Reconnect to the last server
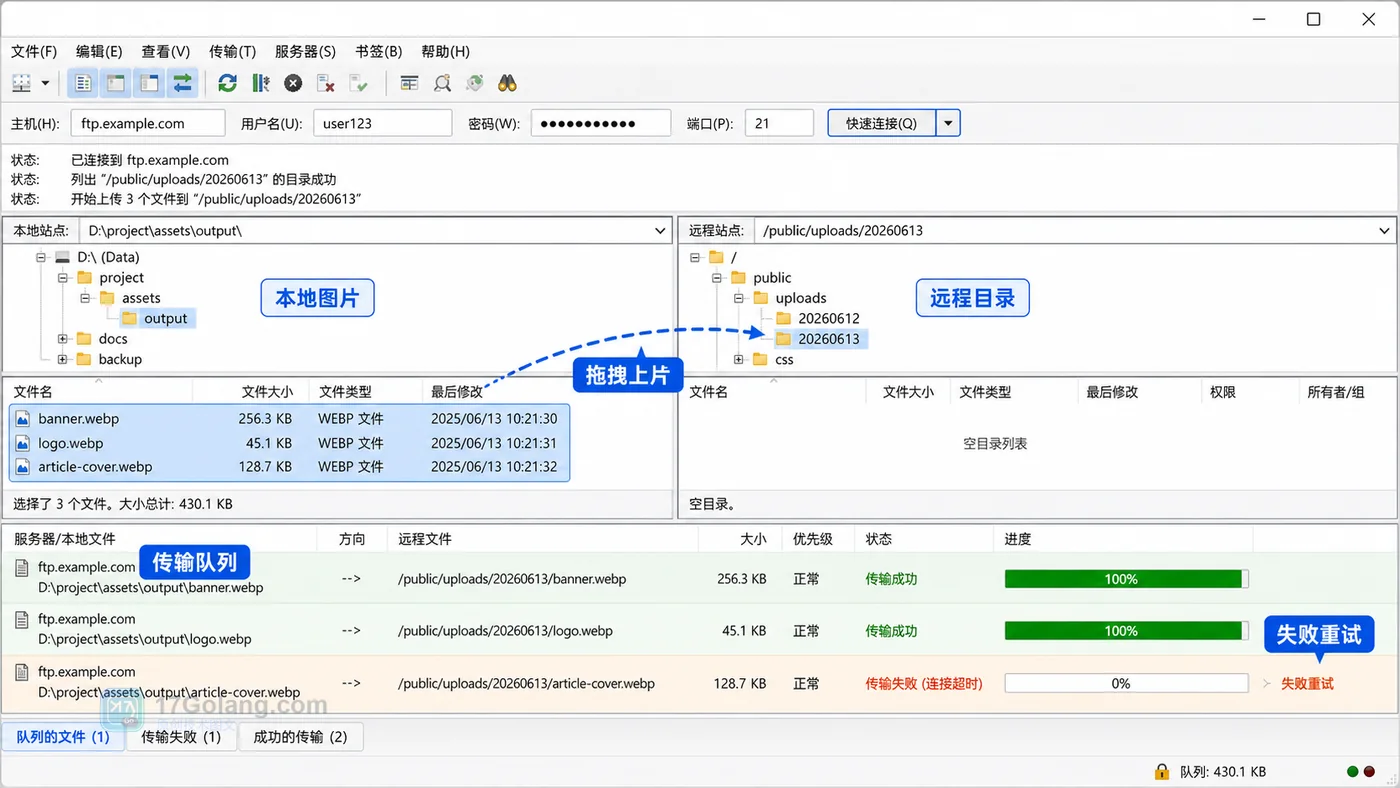The image size is (1400, 788). point(358,83)
